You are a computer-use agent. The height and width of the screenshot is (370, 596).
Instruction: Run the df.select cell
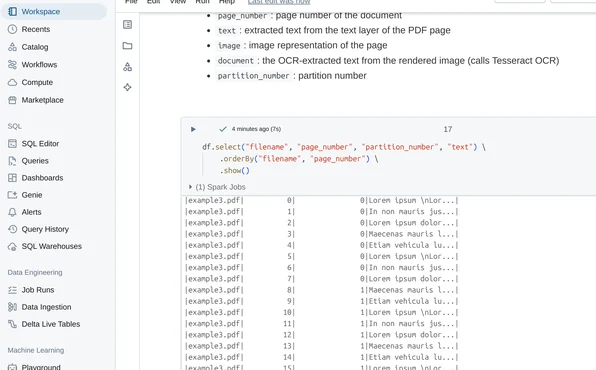coord(193,129)
